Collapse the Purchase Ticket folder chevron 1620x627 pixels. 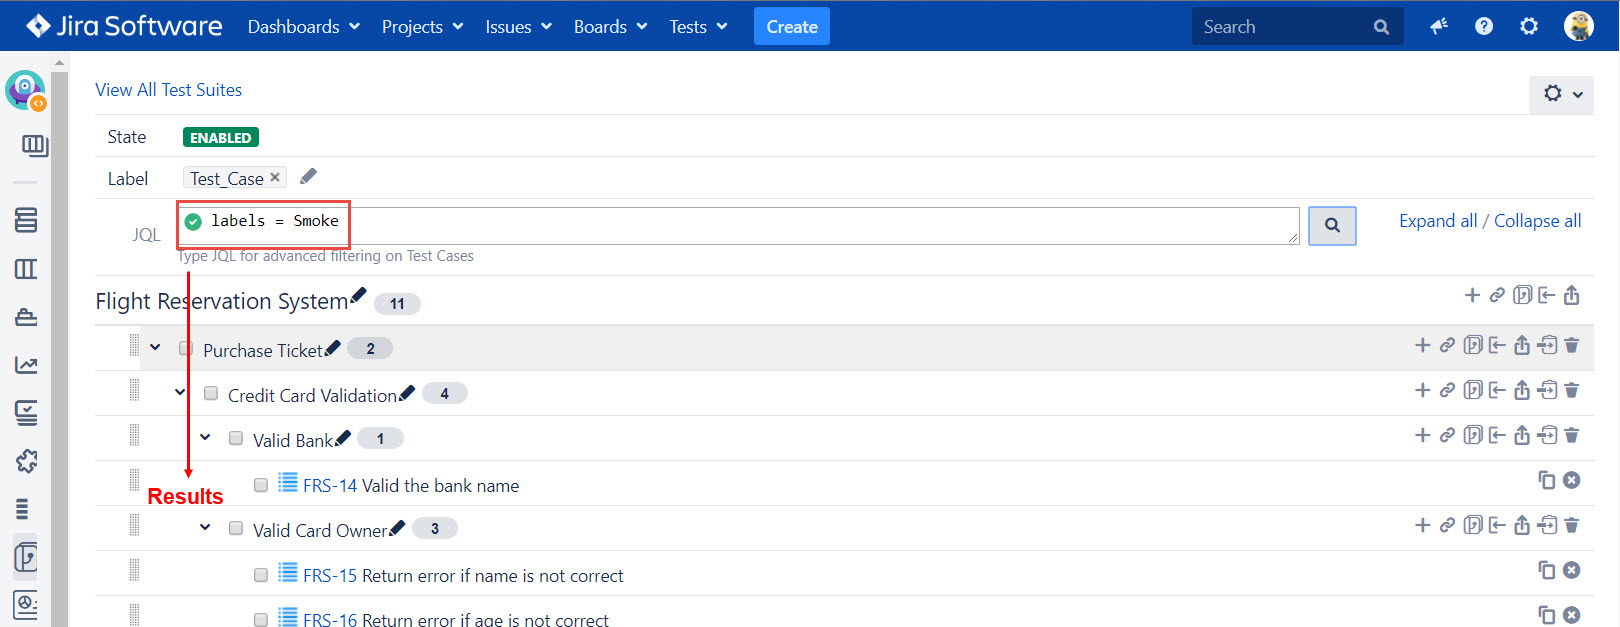155,348
